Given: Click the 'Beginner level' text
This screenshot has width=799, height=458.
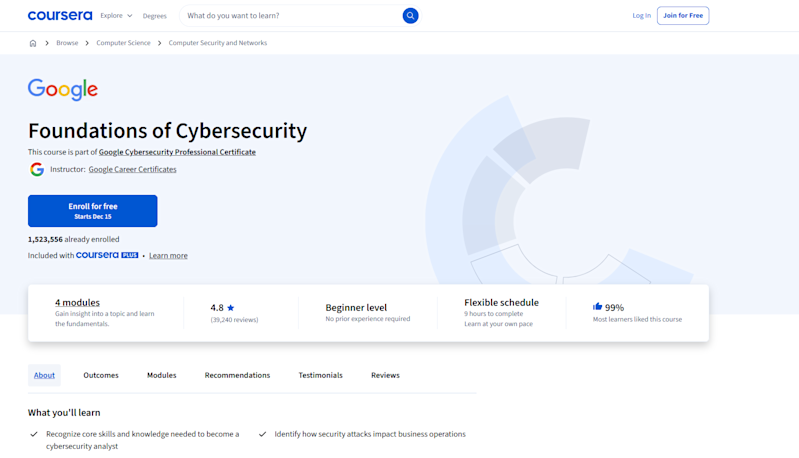Looking at the screenshot, I should pyautogui.click(x=356, y=308).
